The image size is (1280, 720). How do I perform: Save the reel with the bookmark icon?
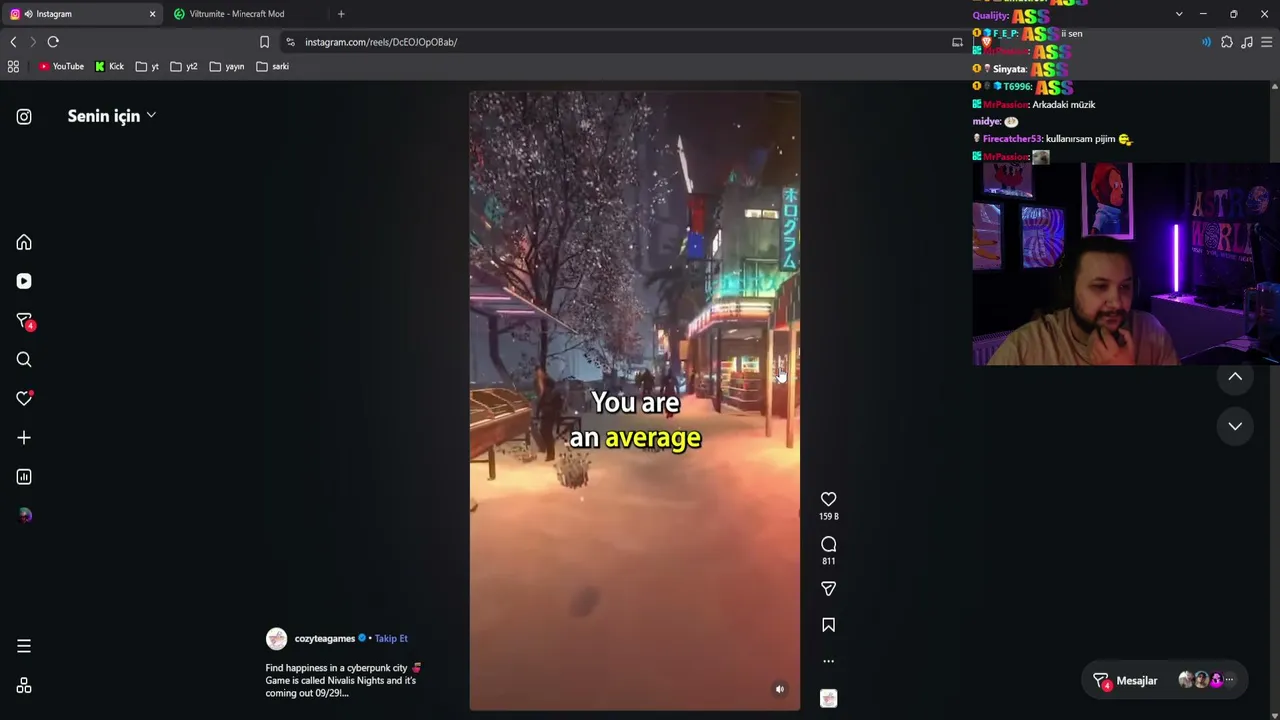pos(829,625)
